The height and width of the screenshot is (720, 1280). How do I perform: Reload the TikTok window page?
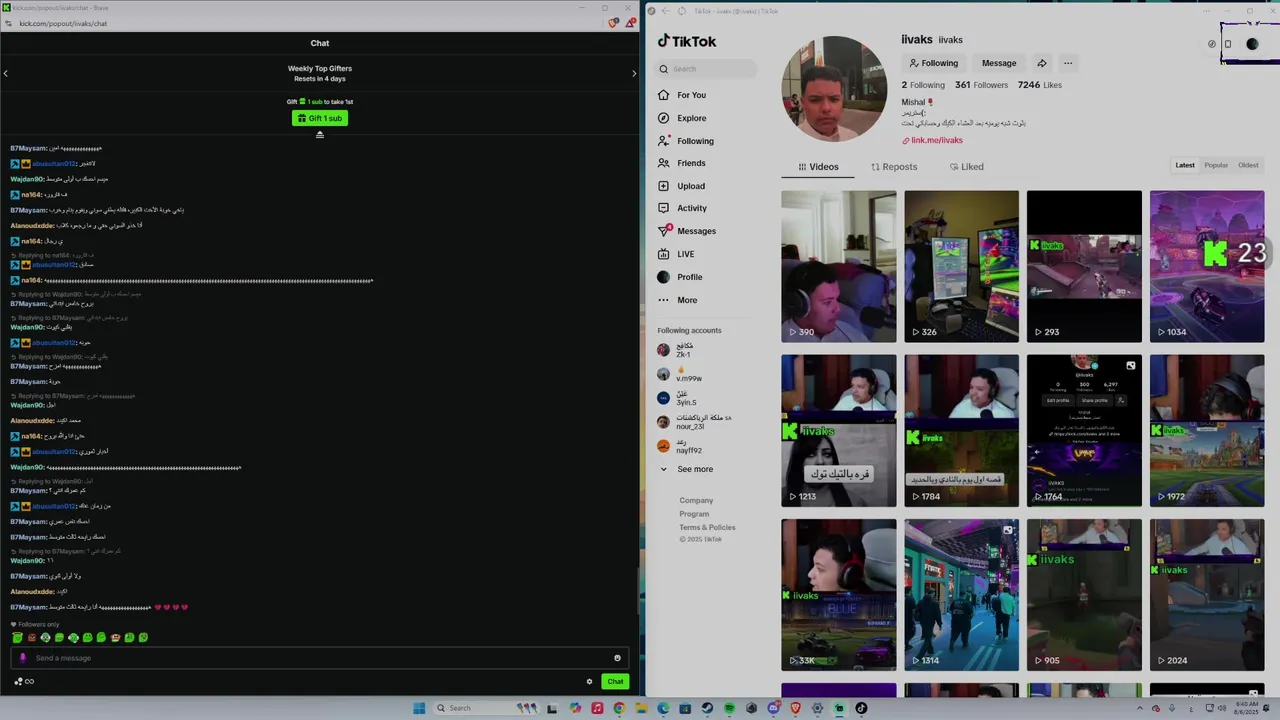tap(682, 11)
